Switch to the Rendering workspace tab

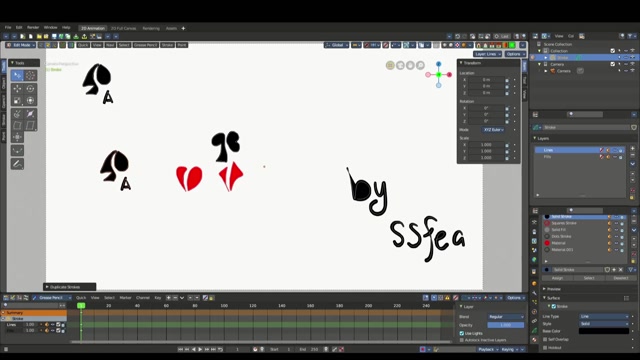click(x=151, y=28)
